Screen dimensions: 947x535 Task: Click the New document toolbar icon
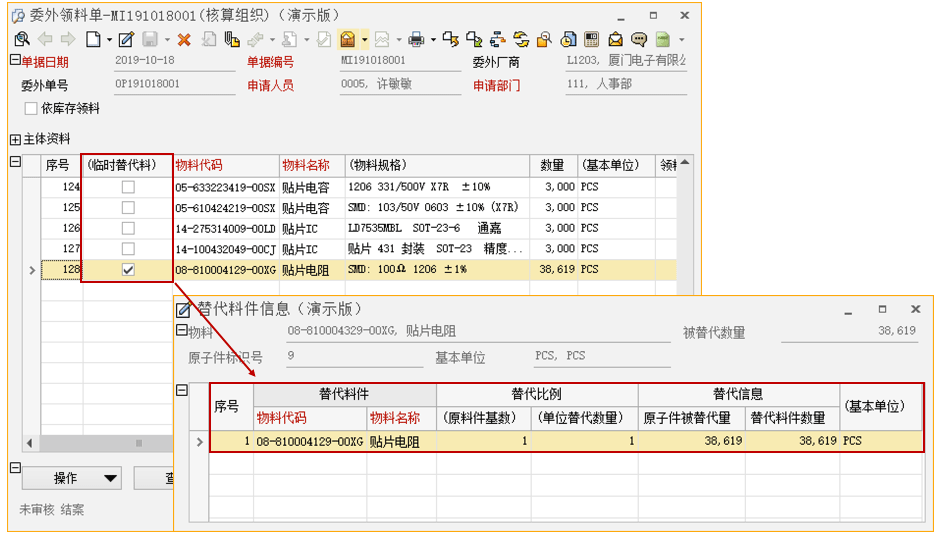click(92, 40)
